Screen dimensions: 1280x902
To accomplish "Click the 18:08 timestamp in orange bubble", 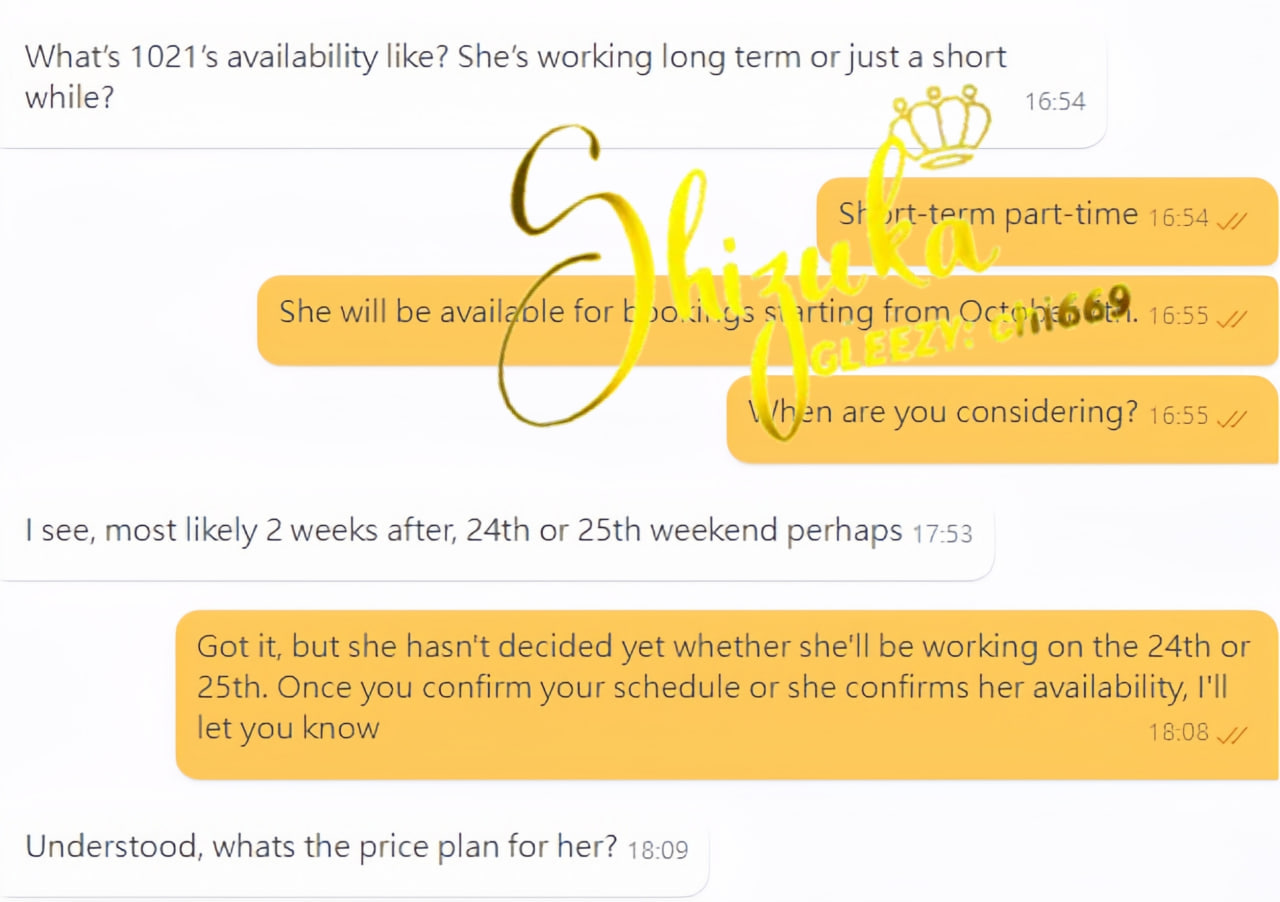I will click(1178, 732).
